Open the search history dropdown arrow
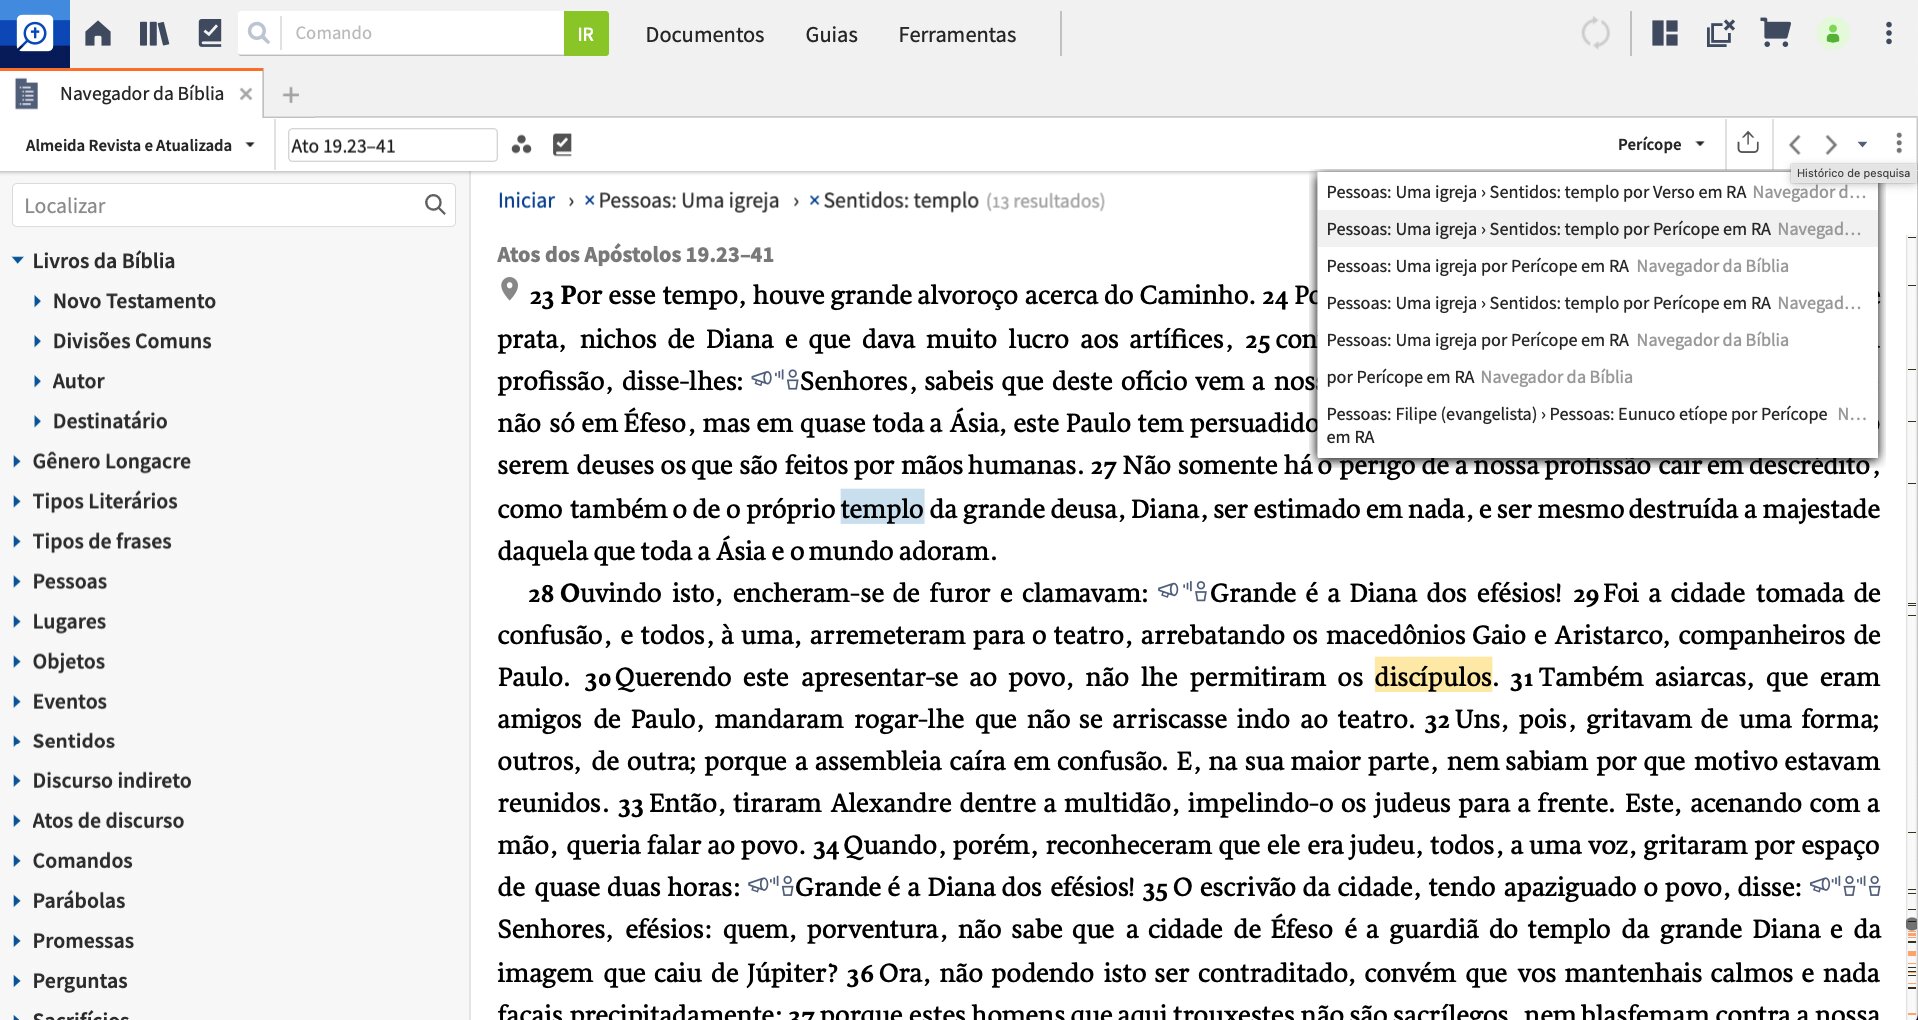Image resolution: width=1918 pixels, height=1020 pixels. 1862,145
